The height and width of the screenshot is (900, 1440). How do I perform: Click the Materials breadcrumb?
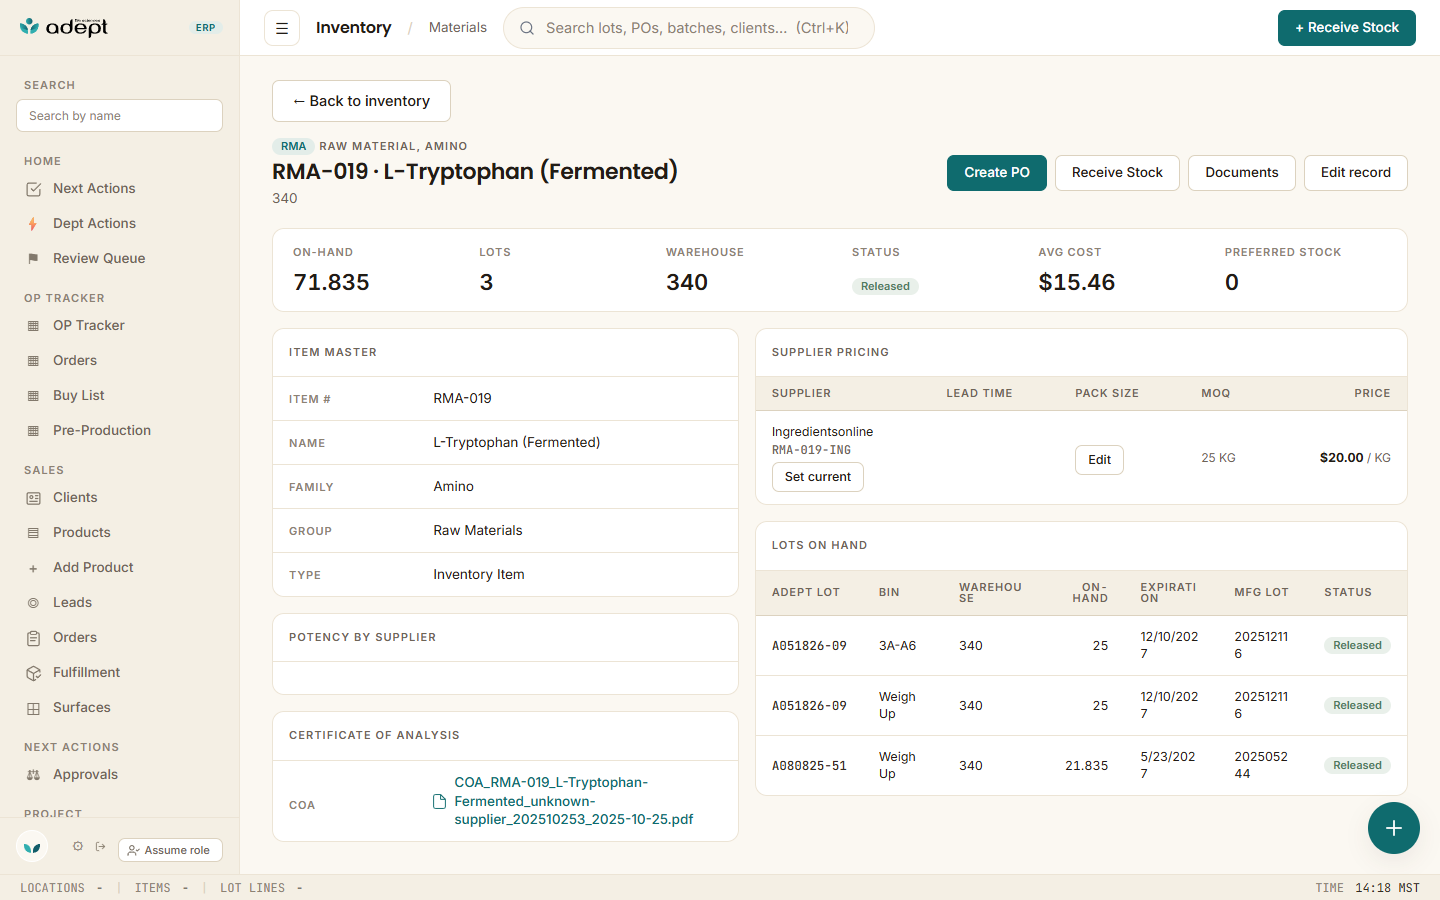click(x=458, y=28)
